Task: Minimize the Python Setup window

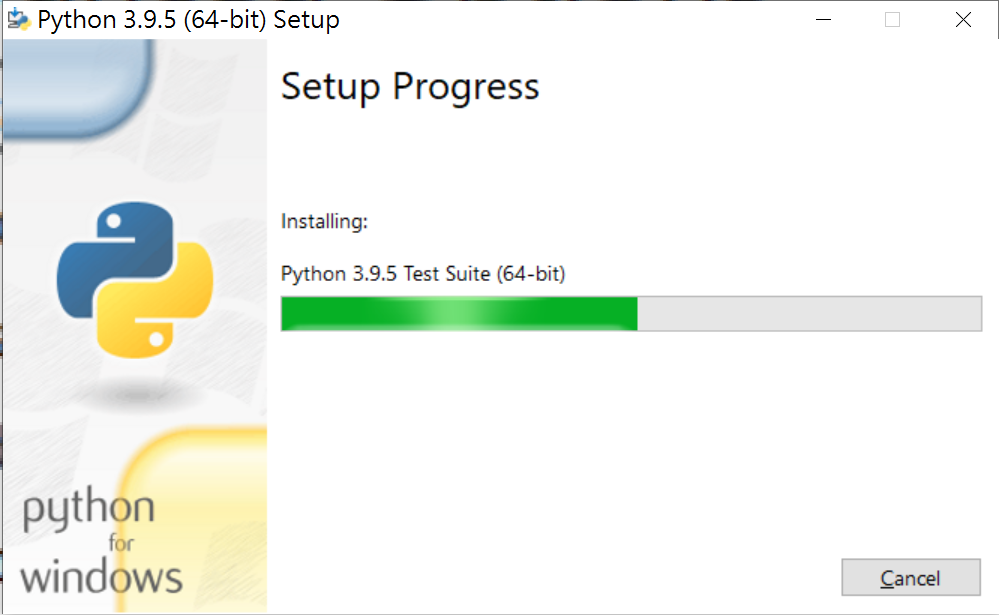Action: coord(823,20)
